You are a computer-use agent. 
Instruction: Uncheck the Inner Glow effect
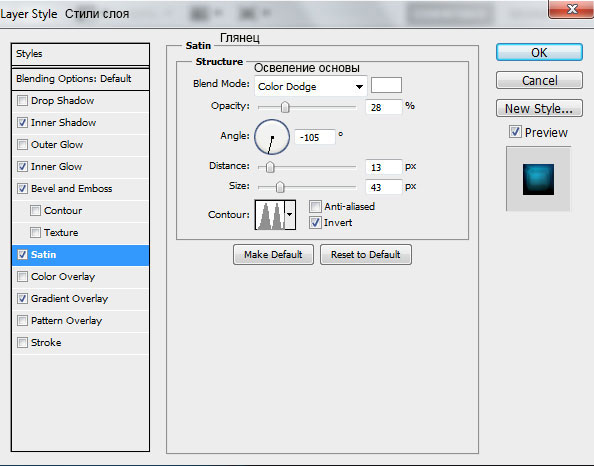(22, 166)
